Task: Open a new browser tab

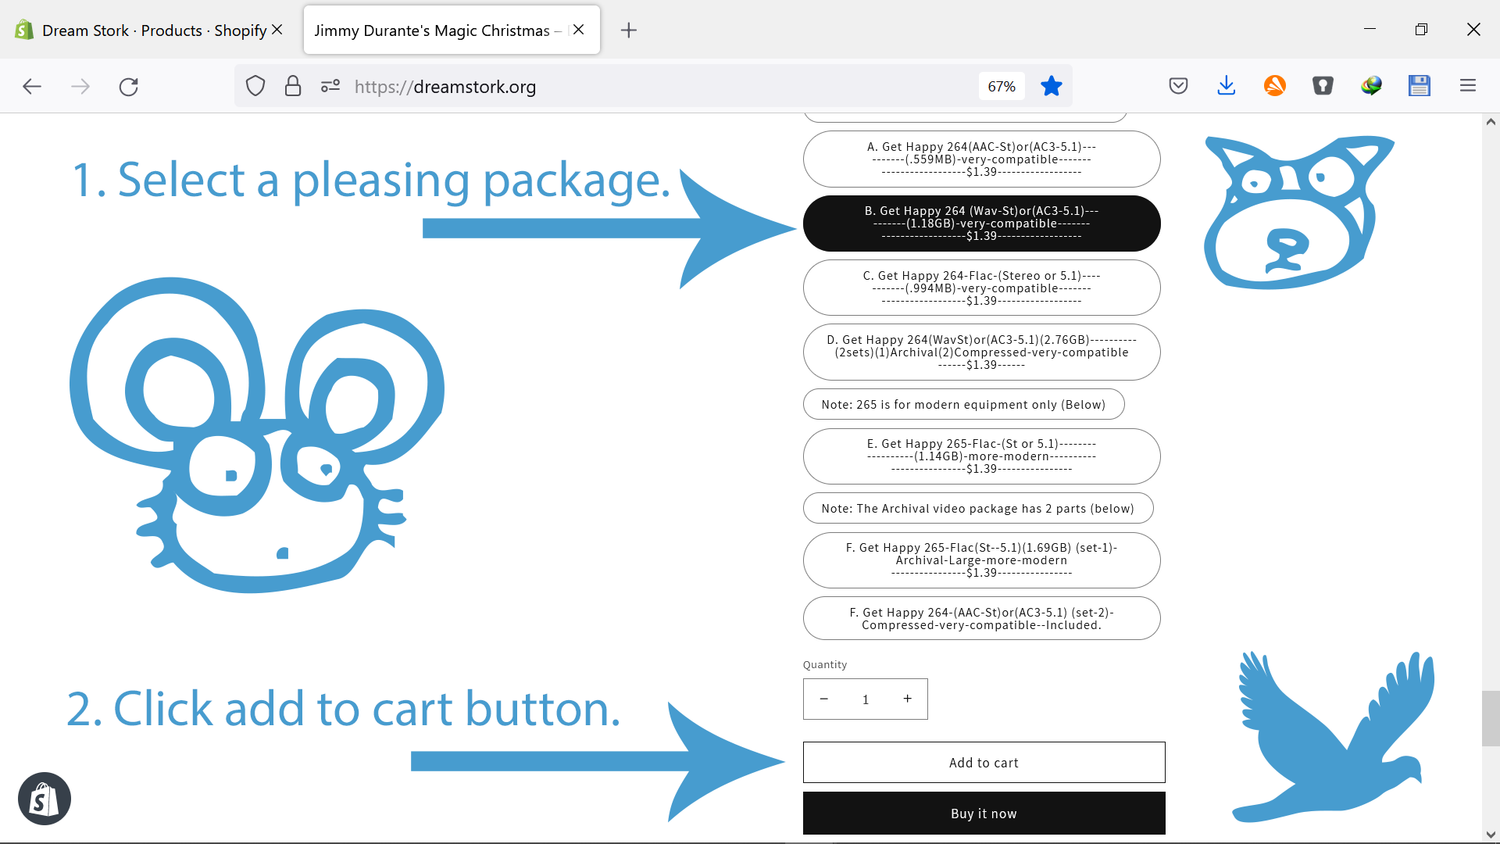Action: point(628,30)
